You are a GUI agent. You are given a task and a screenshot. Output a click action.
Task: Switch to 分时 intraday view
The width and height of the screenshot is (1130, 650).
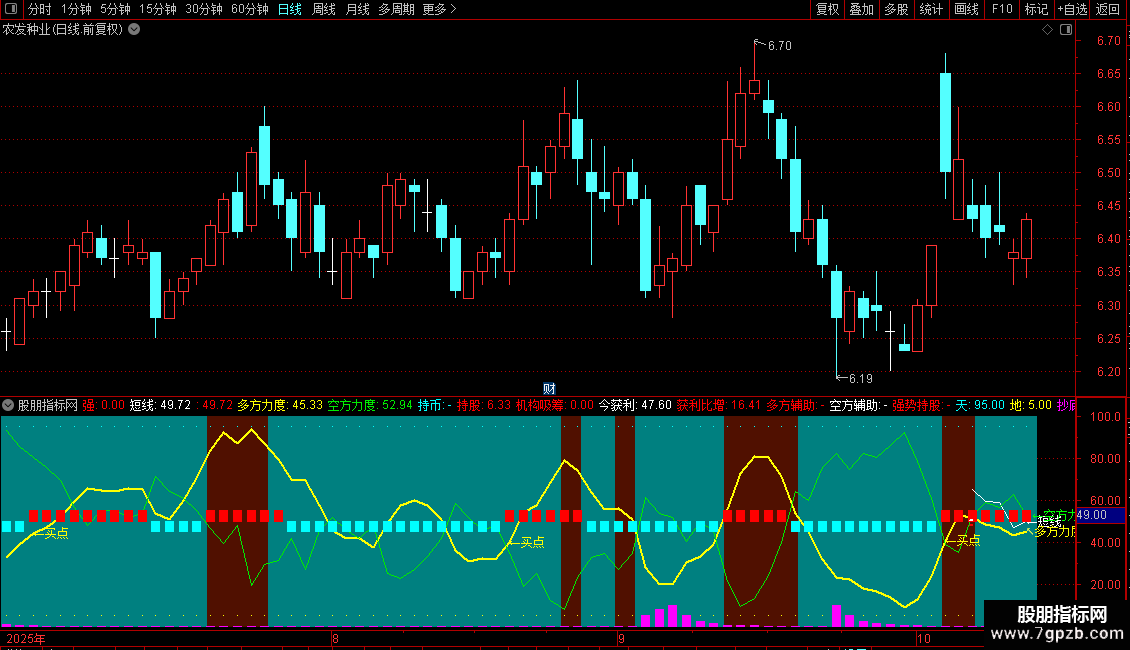(x=40, y=9)
